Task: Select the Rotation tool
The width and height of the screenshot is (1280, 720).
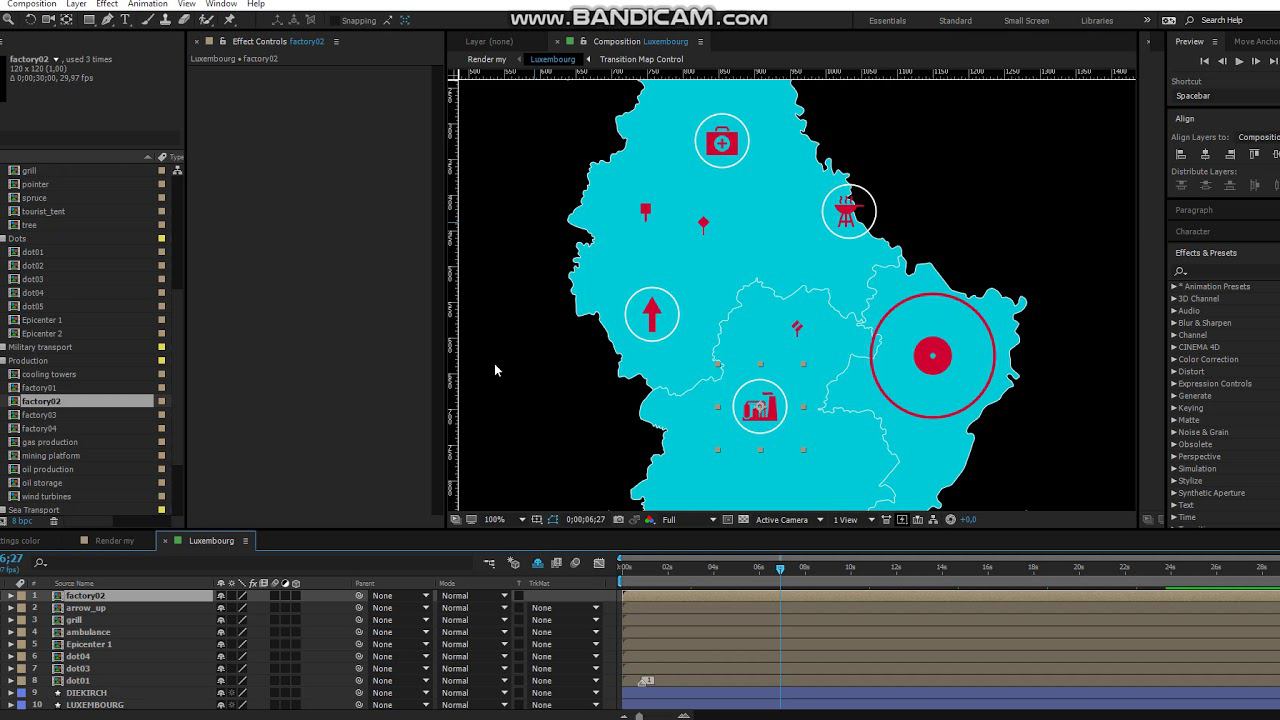Action: tap(30, 20)
